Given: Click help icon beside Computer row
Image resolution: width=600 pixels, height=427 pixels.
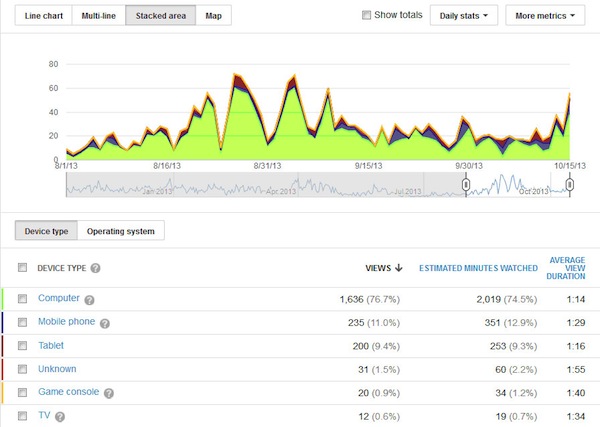Looking at the screenshot, I should click(89, 299).
